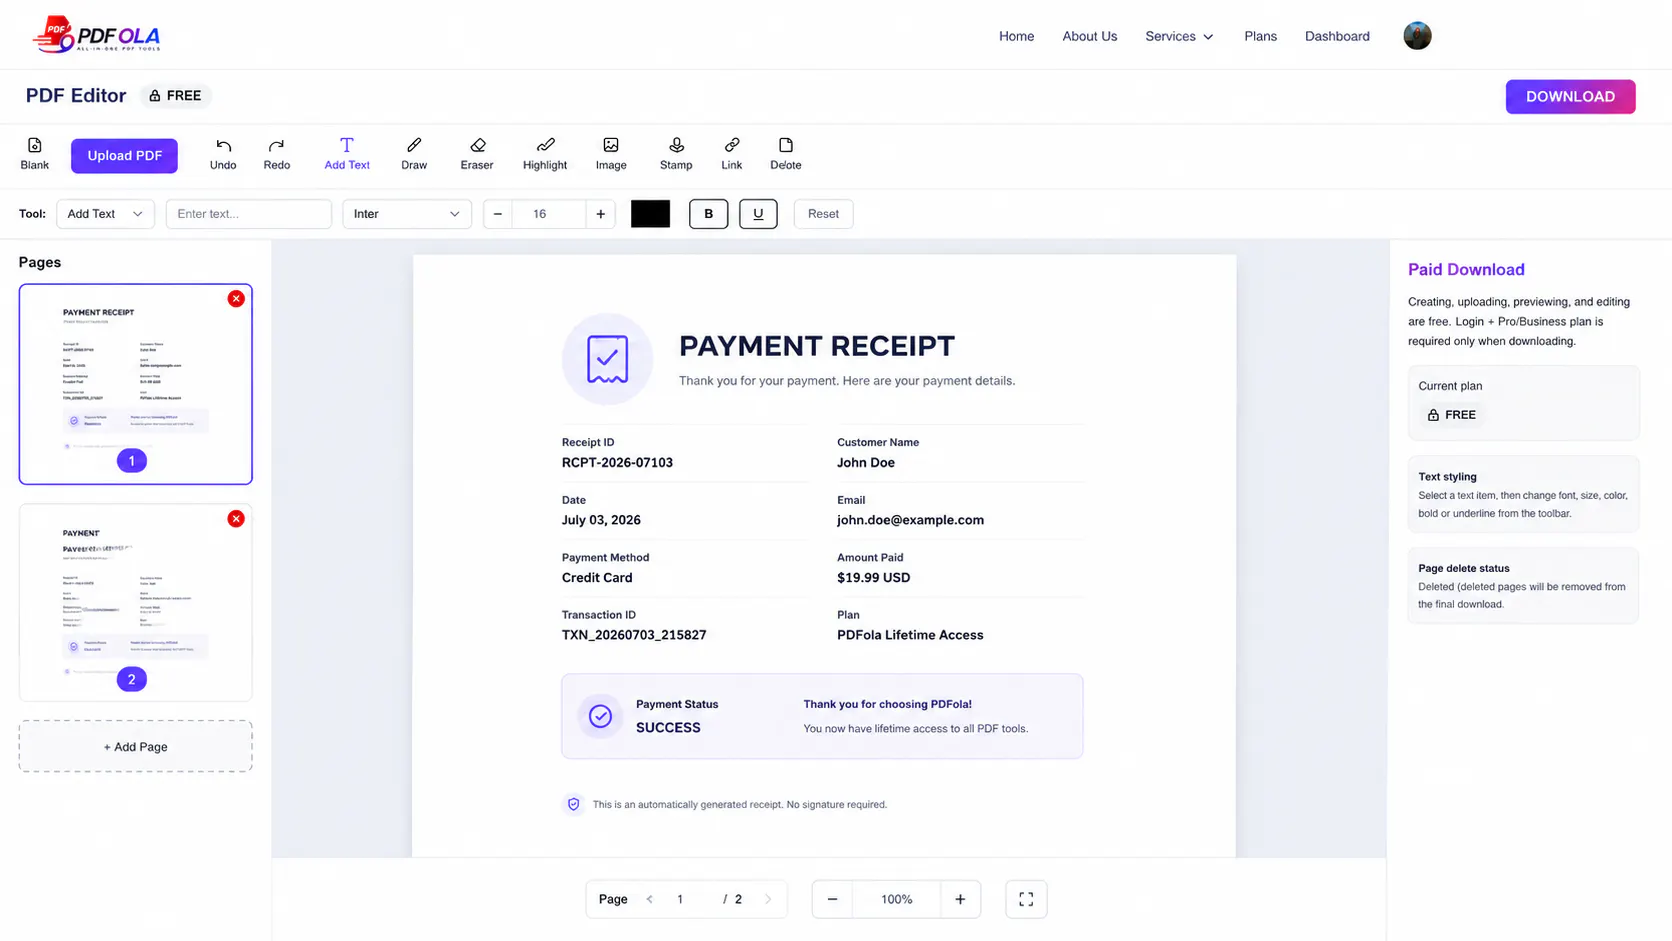
Task: Remove page 2 using its red X
Action: pos(236,519)
